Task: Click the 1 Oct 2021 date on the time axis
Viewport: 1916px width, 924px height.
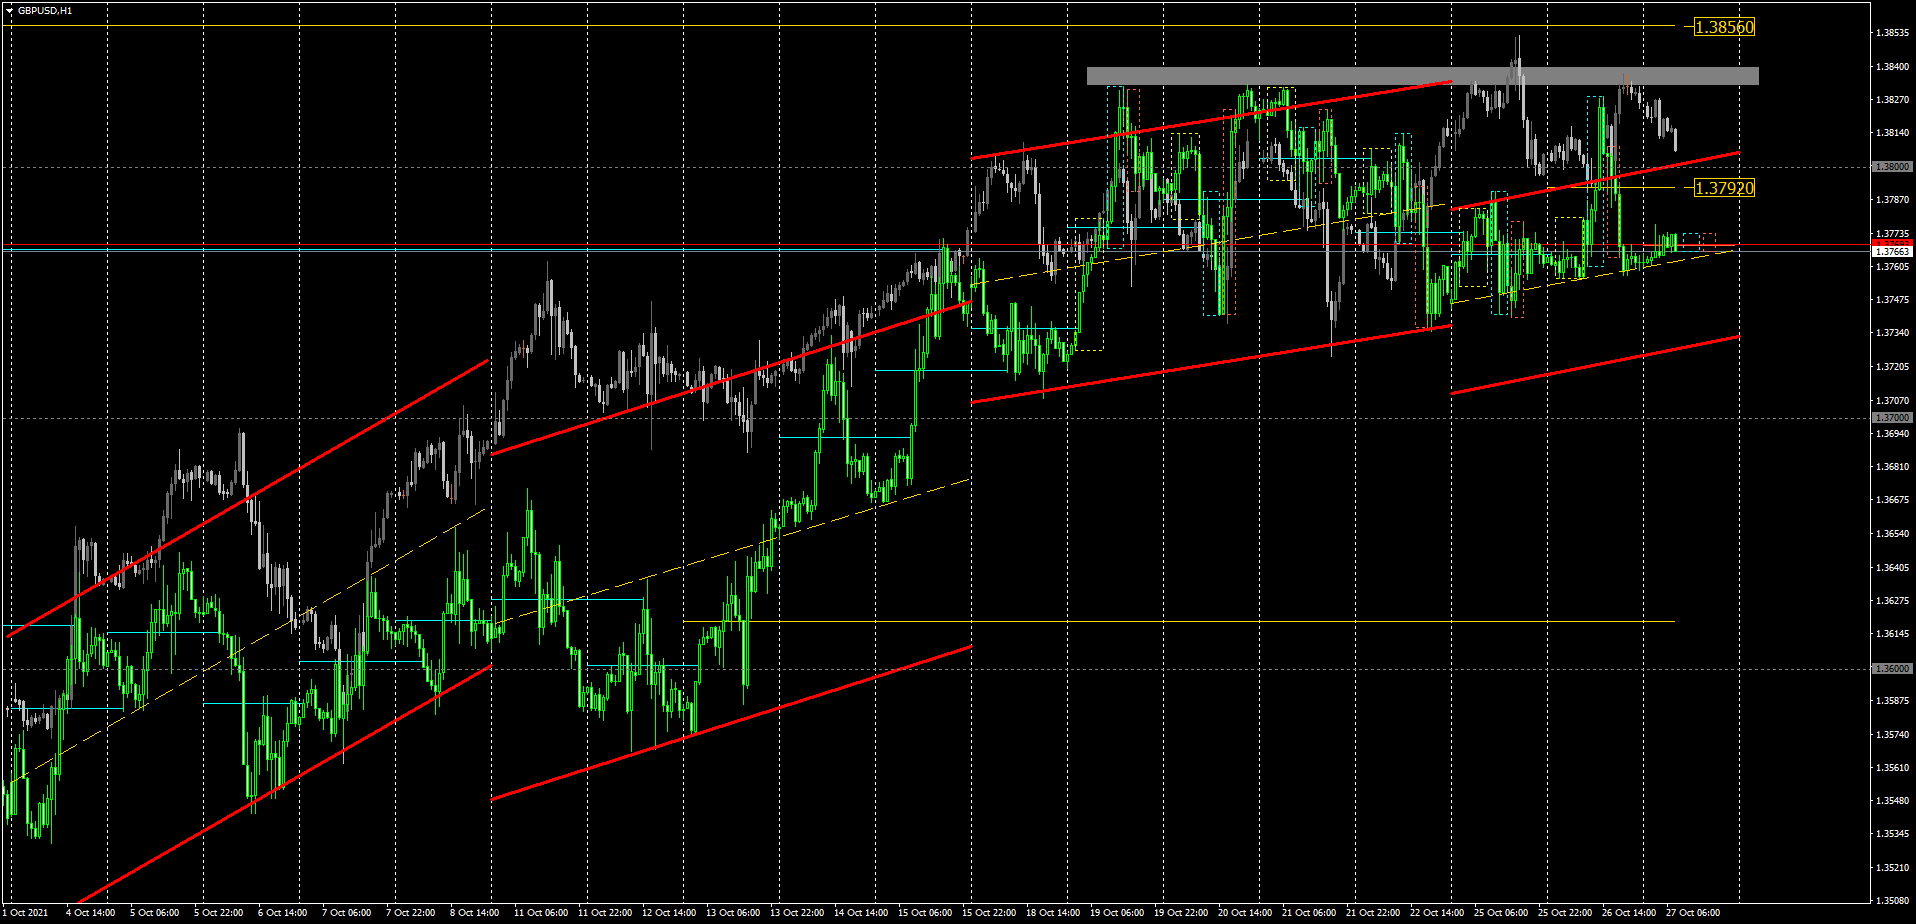Action: 26,913
